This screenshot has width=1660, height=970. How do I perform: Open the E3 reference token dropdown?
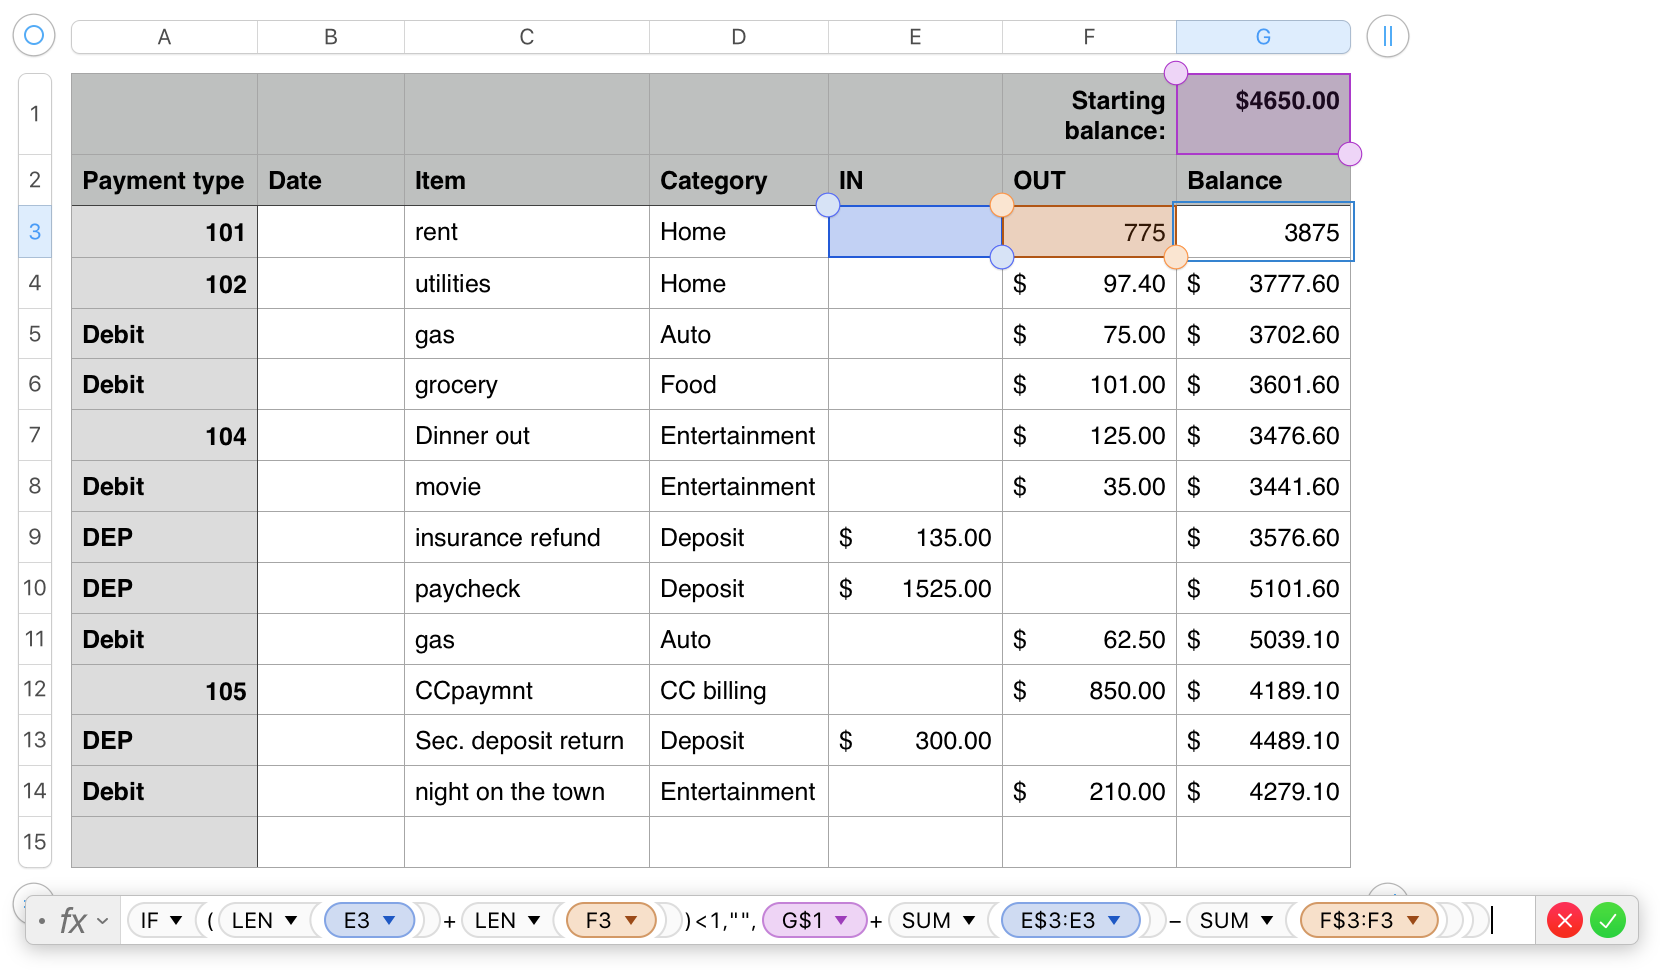[389, 920]
